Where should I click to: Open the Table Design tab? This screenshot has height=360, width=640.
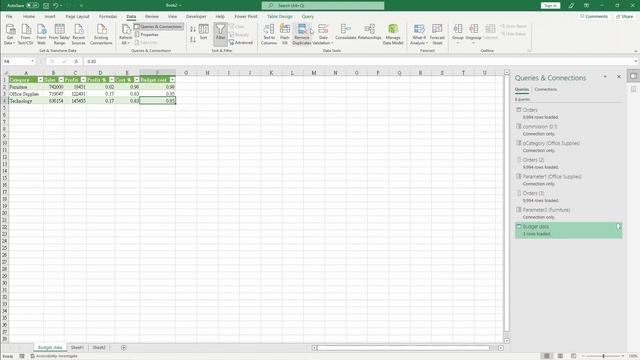click(x=280, y=16)
